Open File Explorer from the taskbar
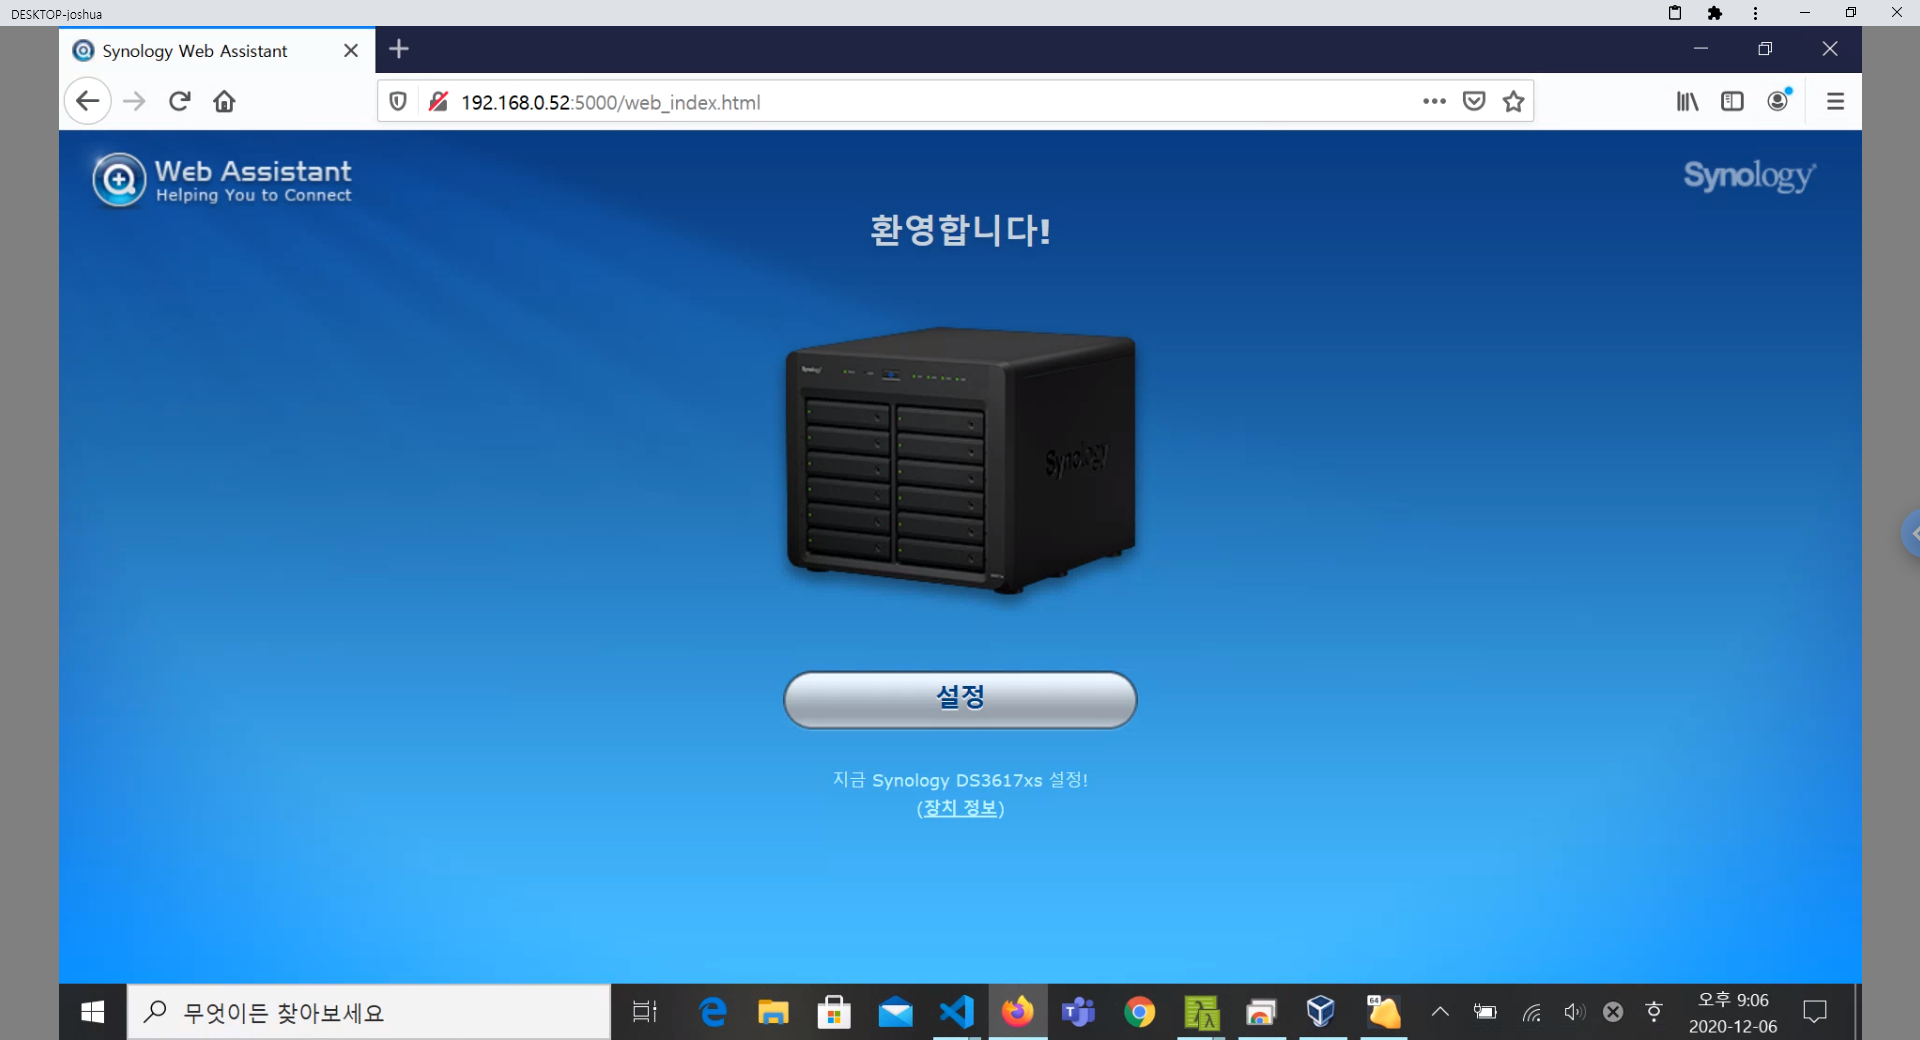Screen dimensions: 1920x1040 (773, 1012)
